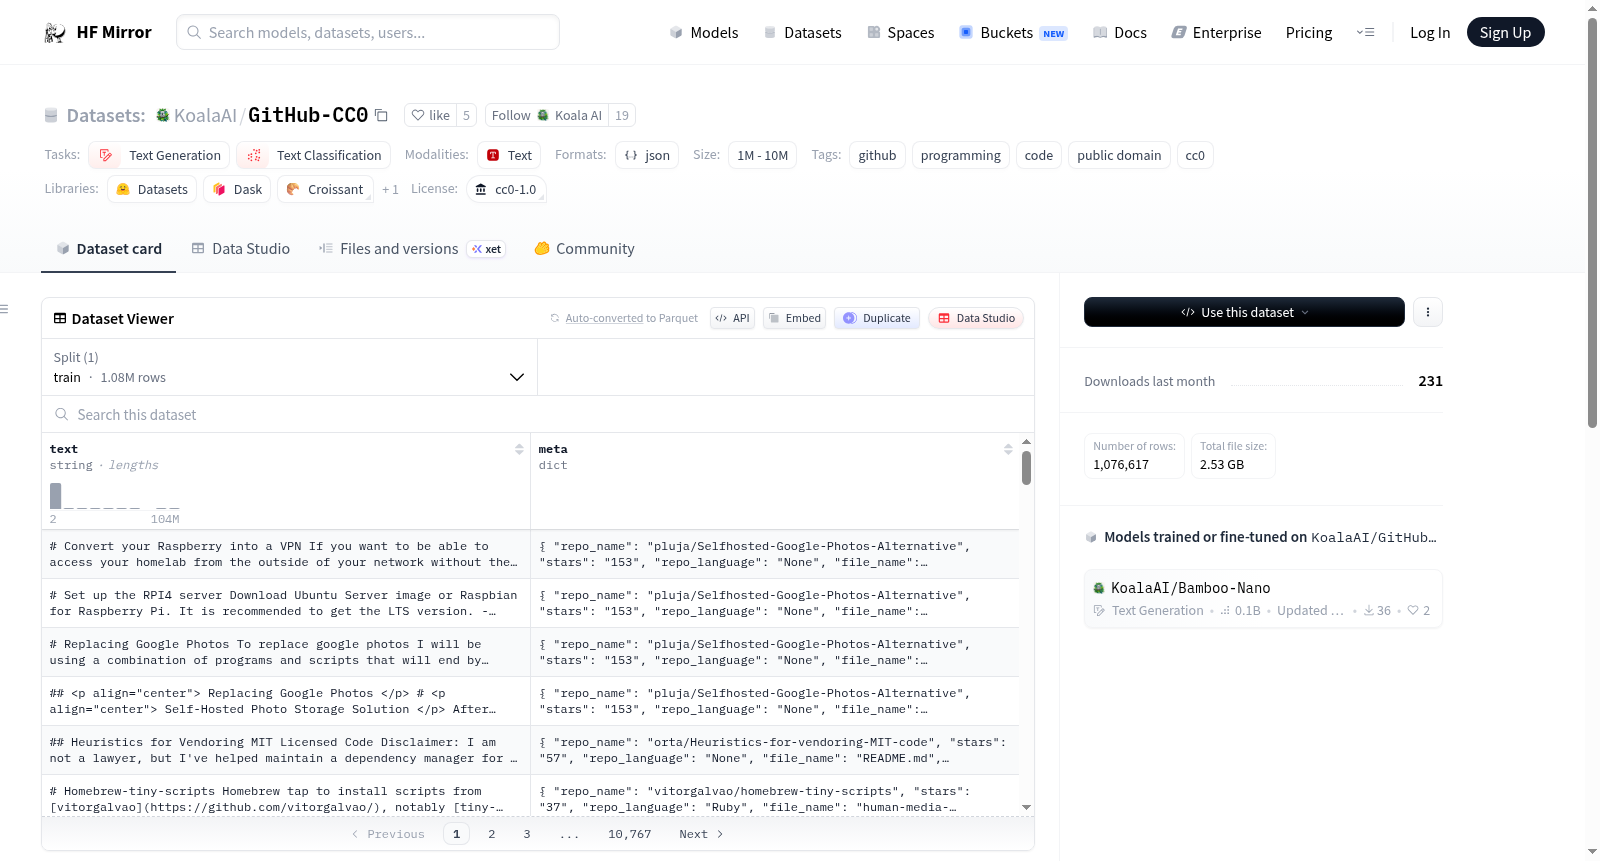The width and height of the screenshot is (1600, 861).
Task: Click the "## Heuristics for Vendoring" text cell
Action: point(286,750)
